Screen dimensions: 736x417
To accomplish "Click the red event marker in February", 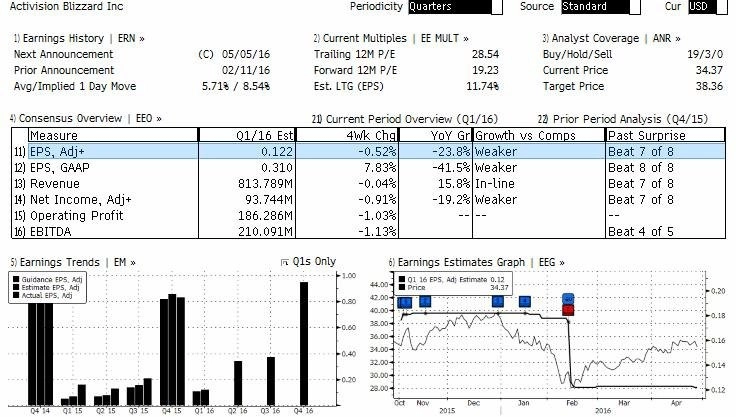I will click(568, 310).
